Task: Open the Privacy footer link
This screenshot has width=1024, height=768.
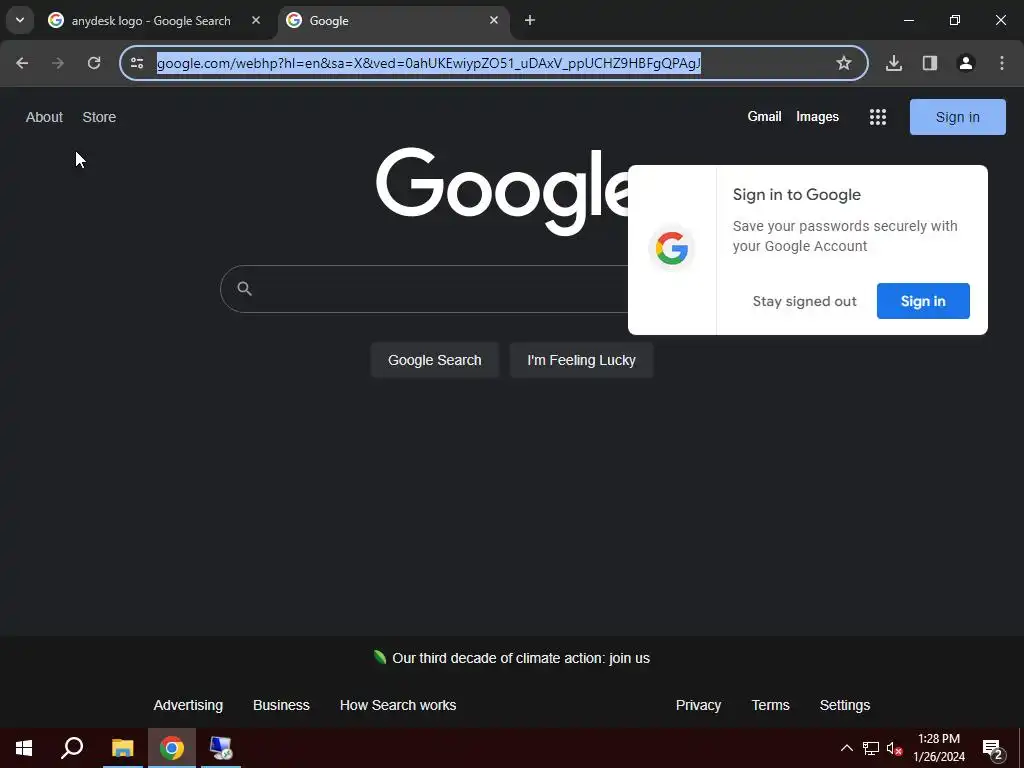Action: click(699, 705)
